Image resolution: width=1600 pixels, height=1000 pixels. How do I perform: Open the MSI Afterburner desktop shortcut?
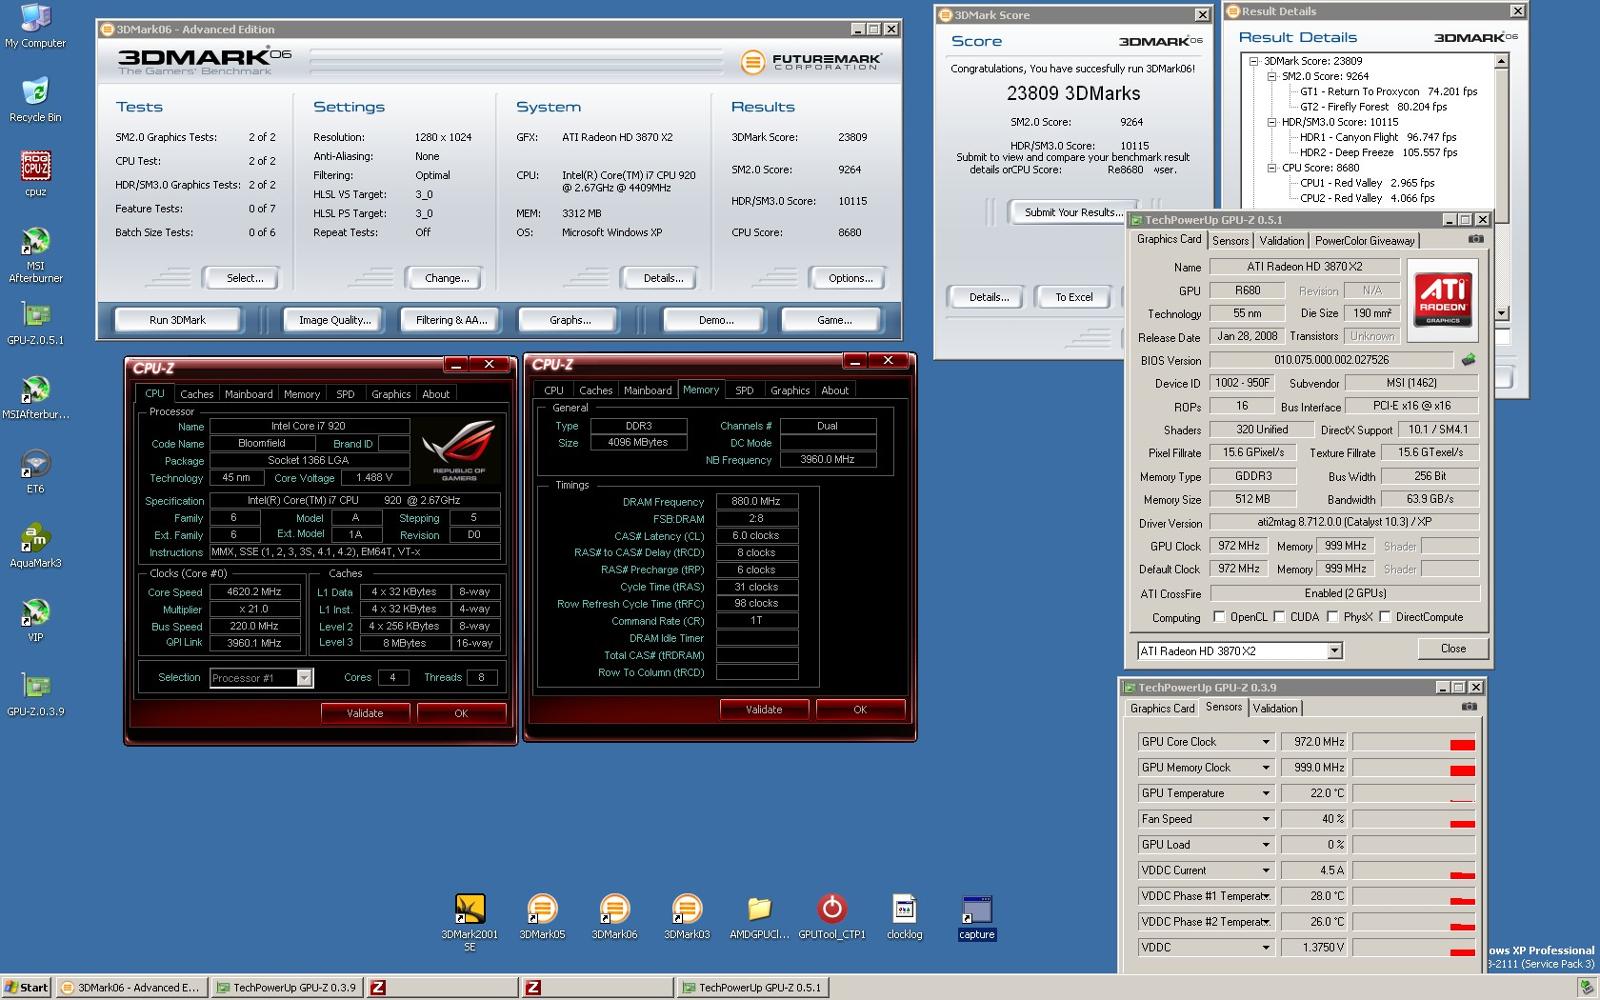(35, 255)
